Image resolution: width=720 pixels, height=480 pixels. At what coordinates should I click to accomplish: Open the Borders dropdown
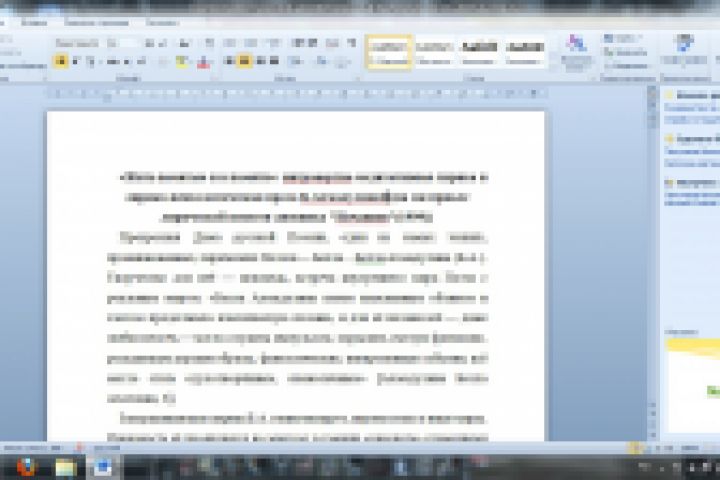click(x=342, y=61)
